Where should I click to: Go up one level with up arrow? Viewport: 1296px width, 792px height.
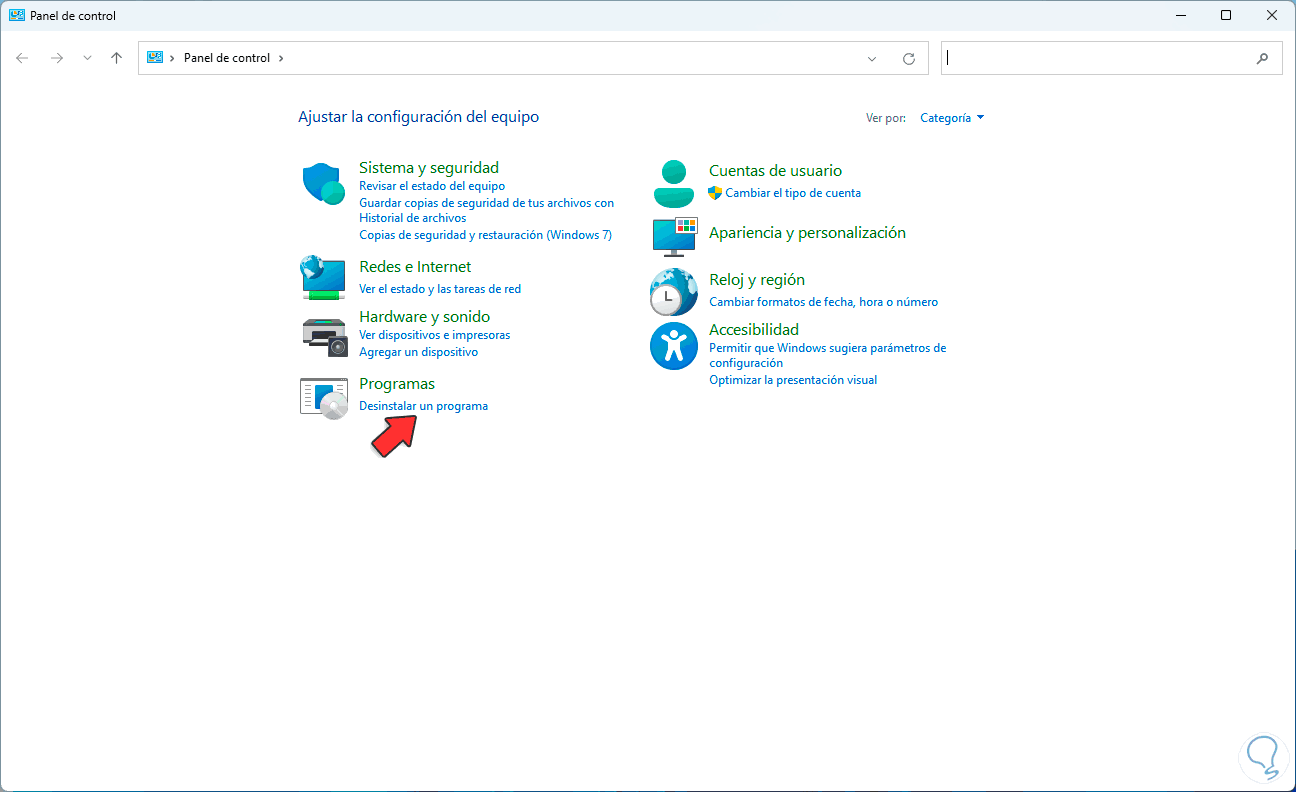pos(116,58)
